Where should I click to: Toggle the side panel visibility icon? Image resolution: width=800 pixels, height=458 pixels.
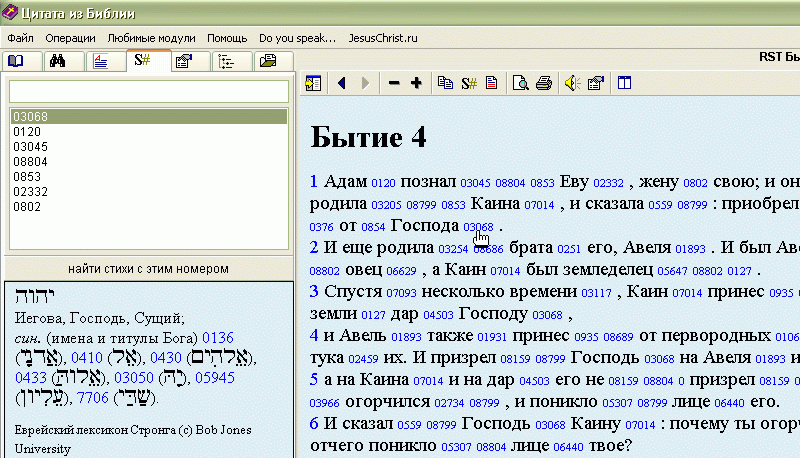pyautogui.click(x=313, y=83)
